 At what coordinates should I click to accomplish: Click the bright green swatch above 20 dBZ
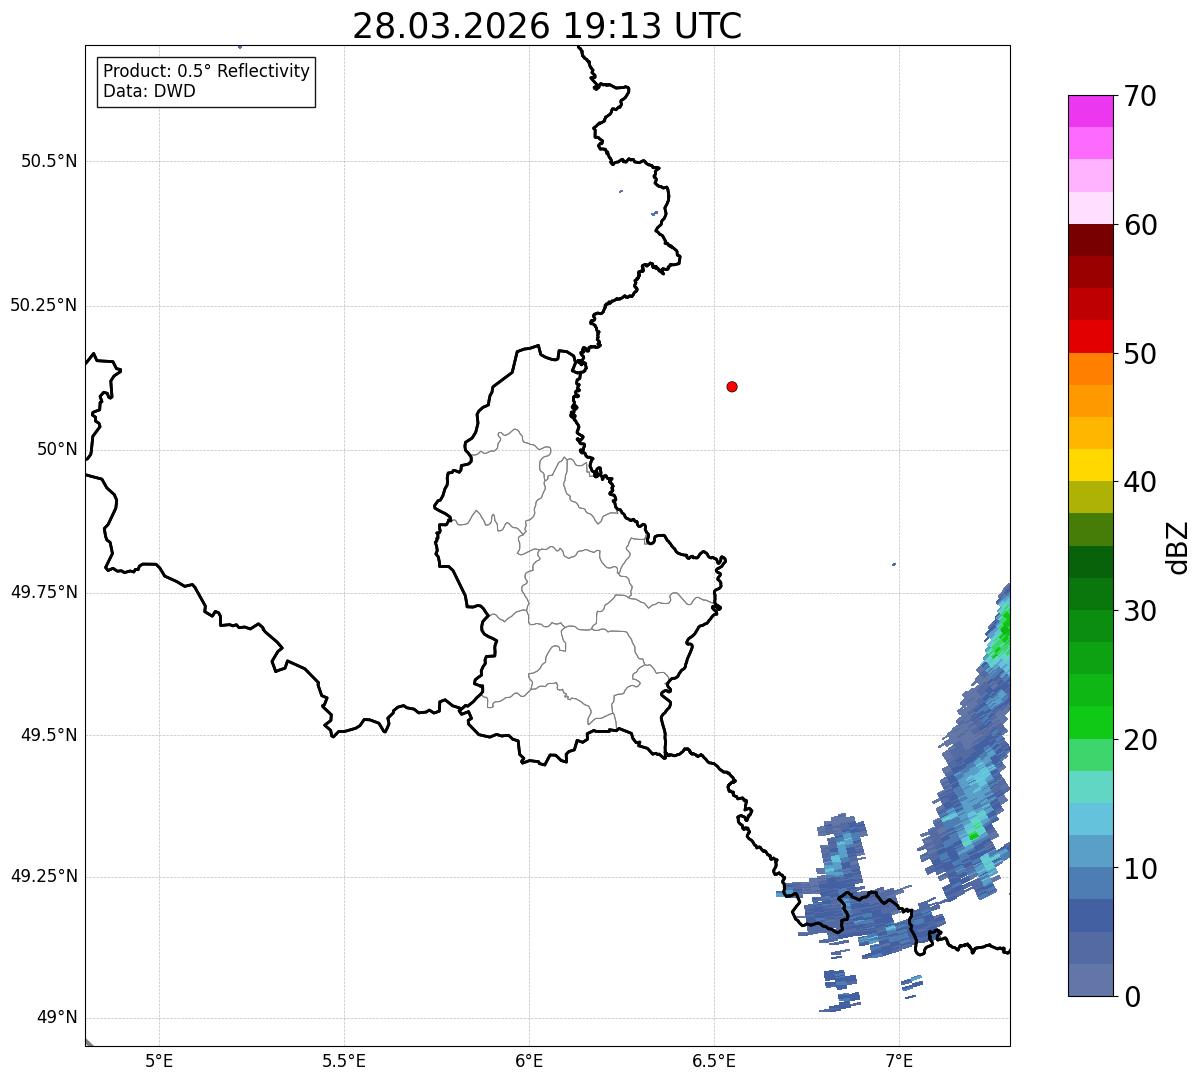pyautogui.click(x=1090, y=722)
